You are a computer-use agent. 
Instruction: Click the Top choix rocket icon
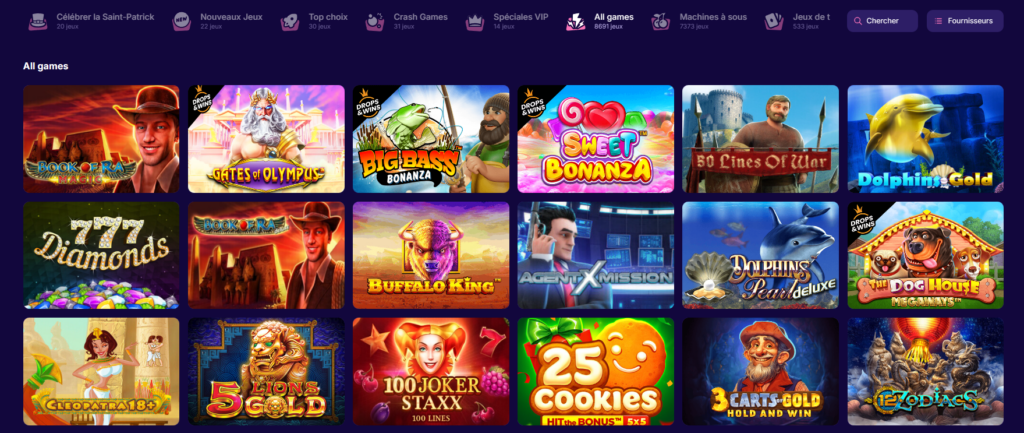pyautogui.click(x=290, y=22)
